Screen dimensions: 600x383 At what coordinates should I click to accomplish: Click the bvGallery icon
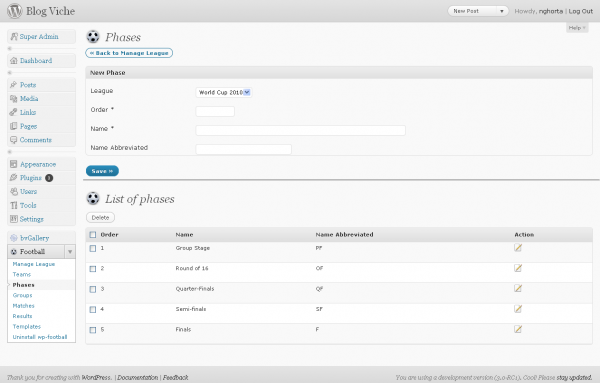pos(14,238)
